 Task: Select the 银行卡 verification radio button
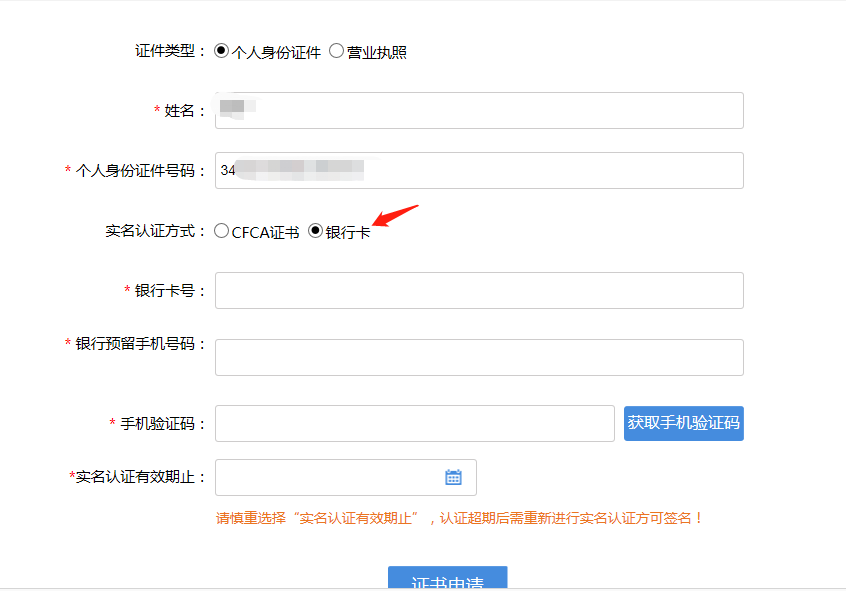316,231
